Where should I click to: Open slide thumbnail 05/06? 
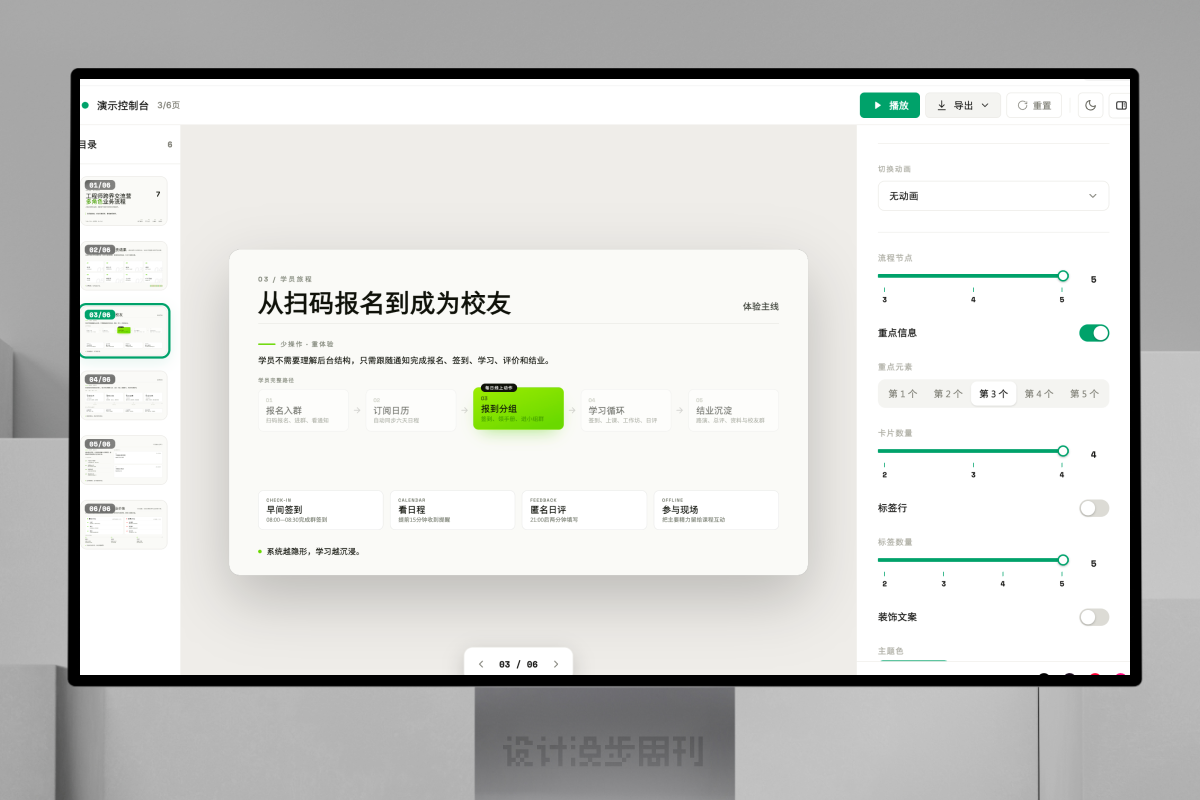click(125, 460)
